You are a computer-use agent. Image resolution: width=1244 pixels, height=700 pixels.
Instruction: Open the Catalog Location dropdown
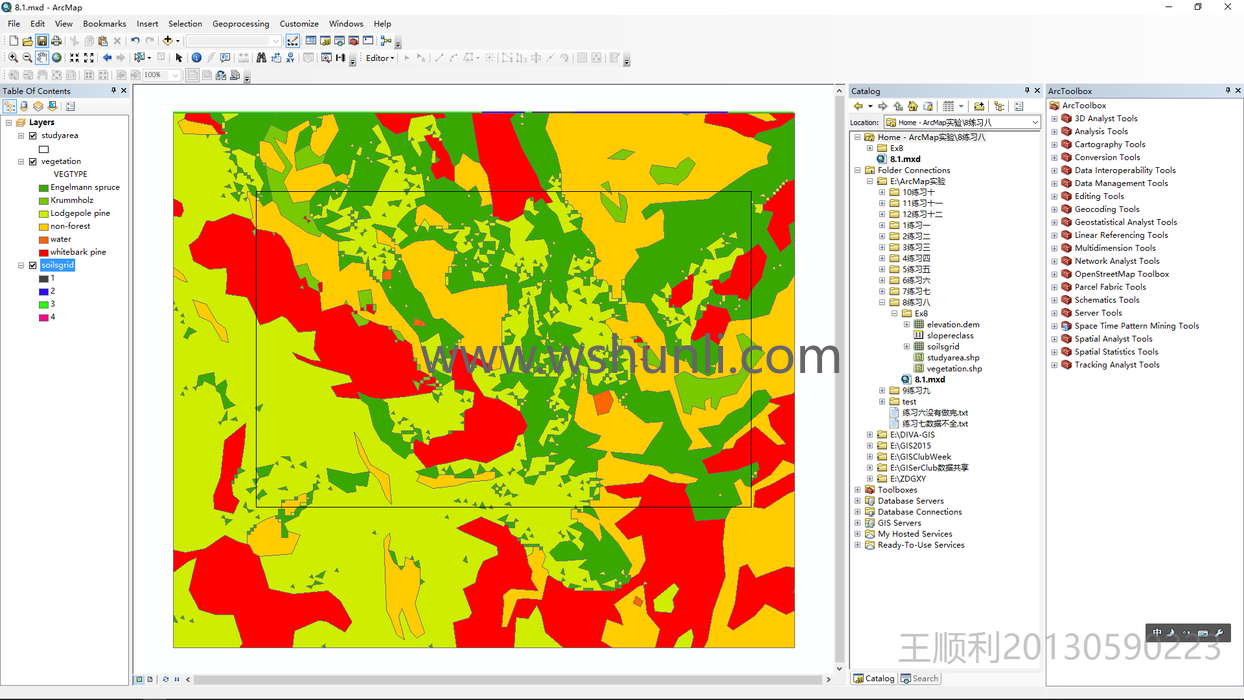point(1034,122)
